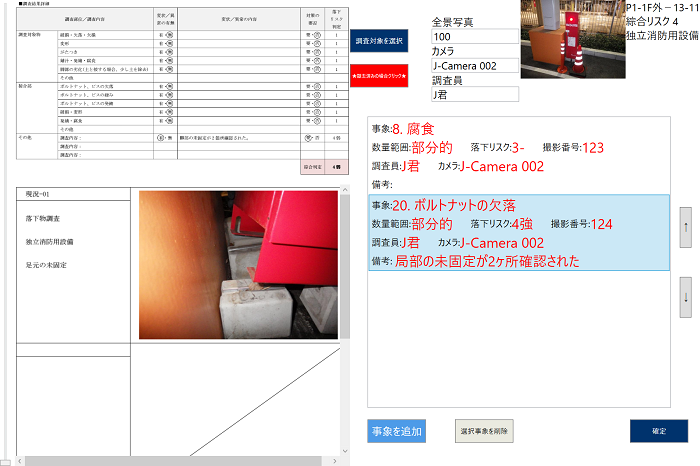
Task: Click the 総合判定 cell in survey table
Action: pyautogui.click(x=312, y=167)
